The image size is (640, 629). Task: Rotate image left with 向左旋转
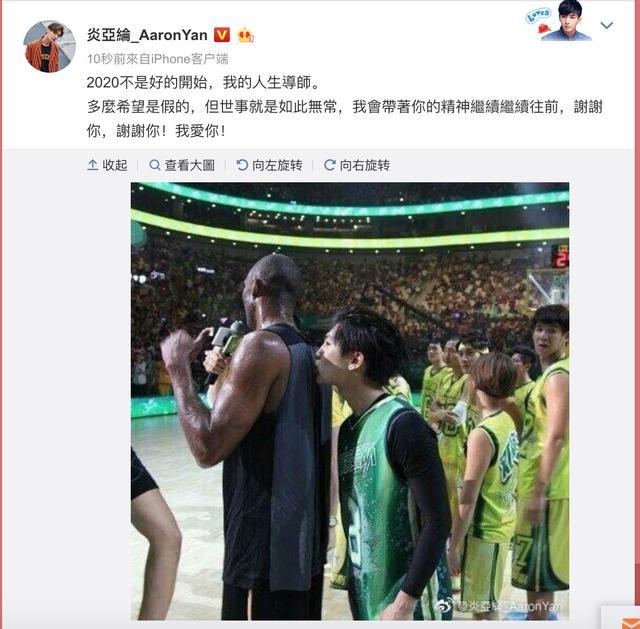click(x=269, y=165)
